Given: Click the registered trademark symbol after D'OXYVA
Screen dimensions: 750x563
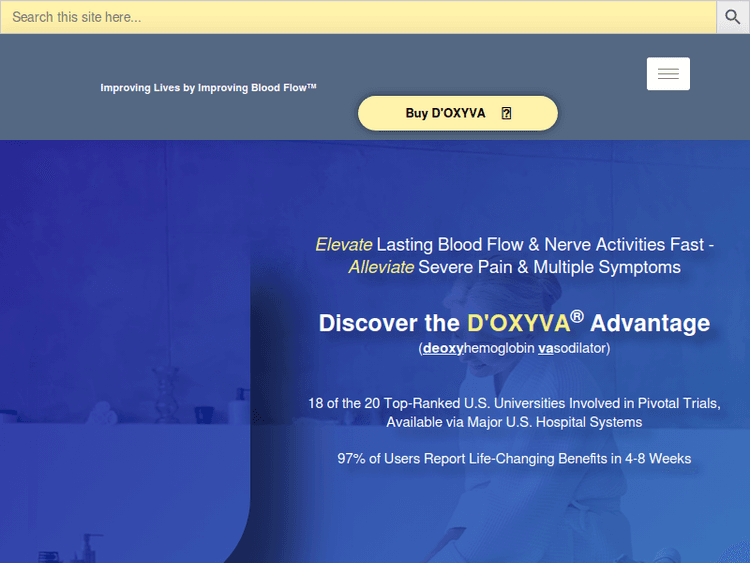Looking at the screenshot, I should (577, 316).
